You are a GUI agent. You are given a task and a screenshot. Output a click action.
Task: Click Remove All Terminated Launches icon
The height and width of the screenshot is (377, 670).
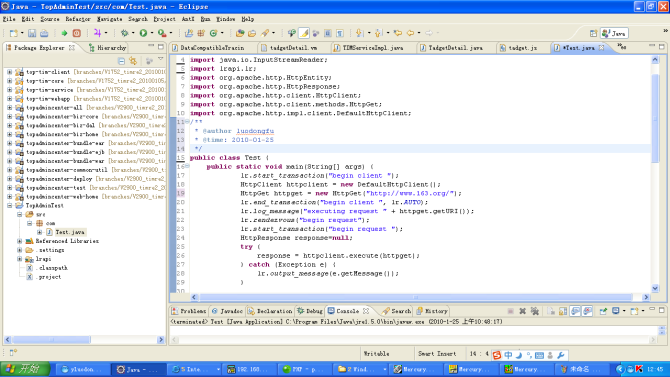(x=535, y=311)
